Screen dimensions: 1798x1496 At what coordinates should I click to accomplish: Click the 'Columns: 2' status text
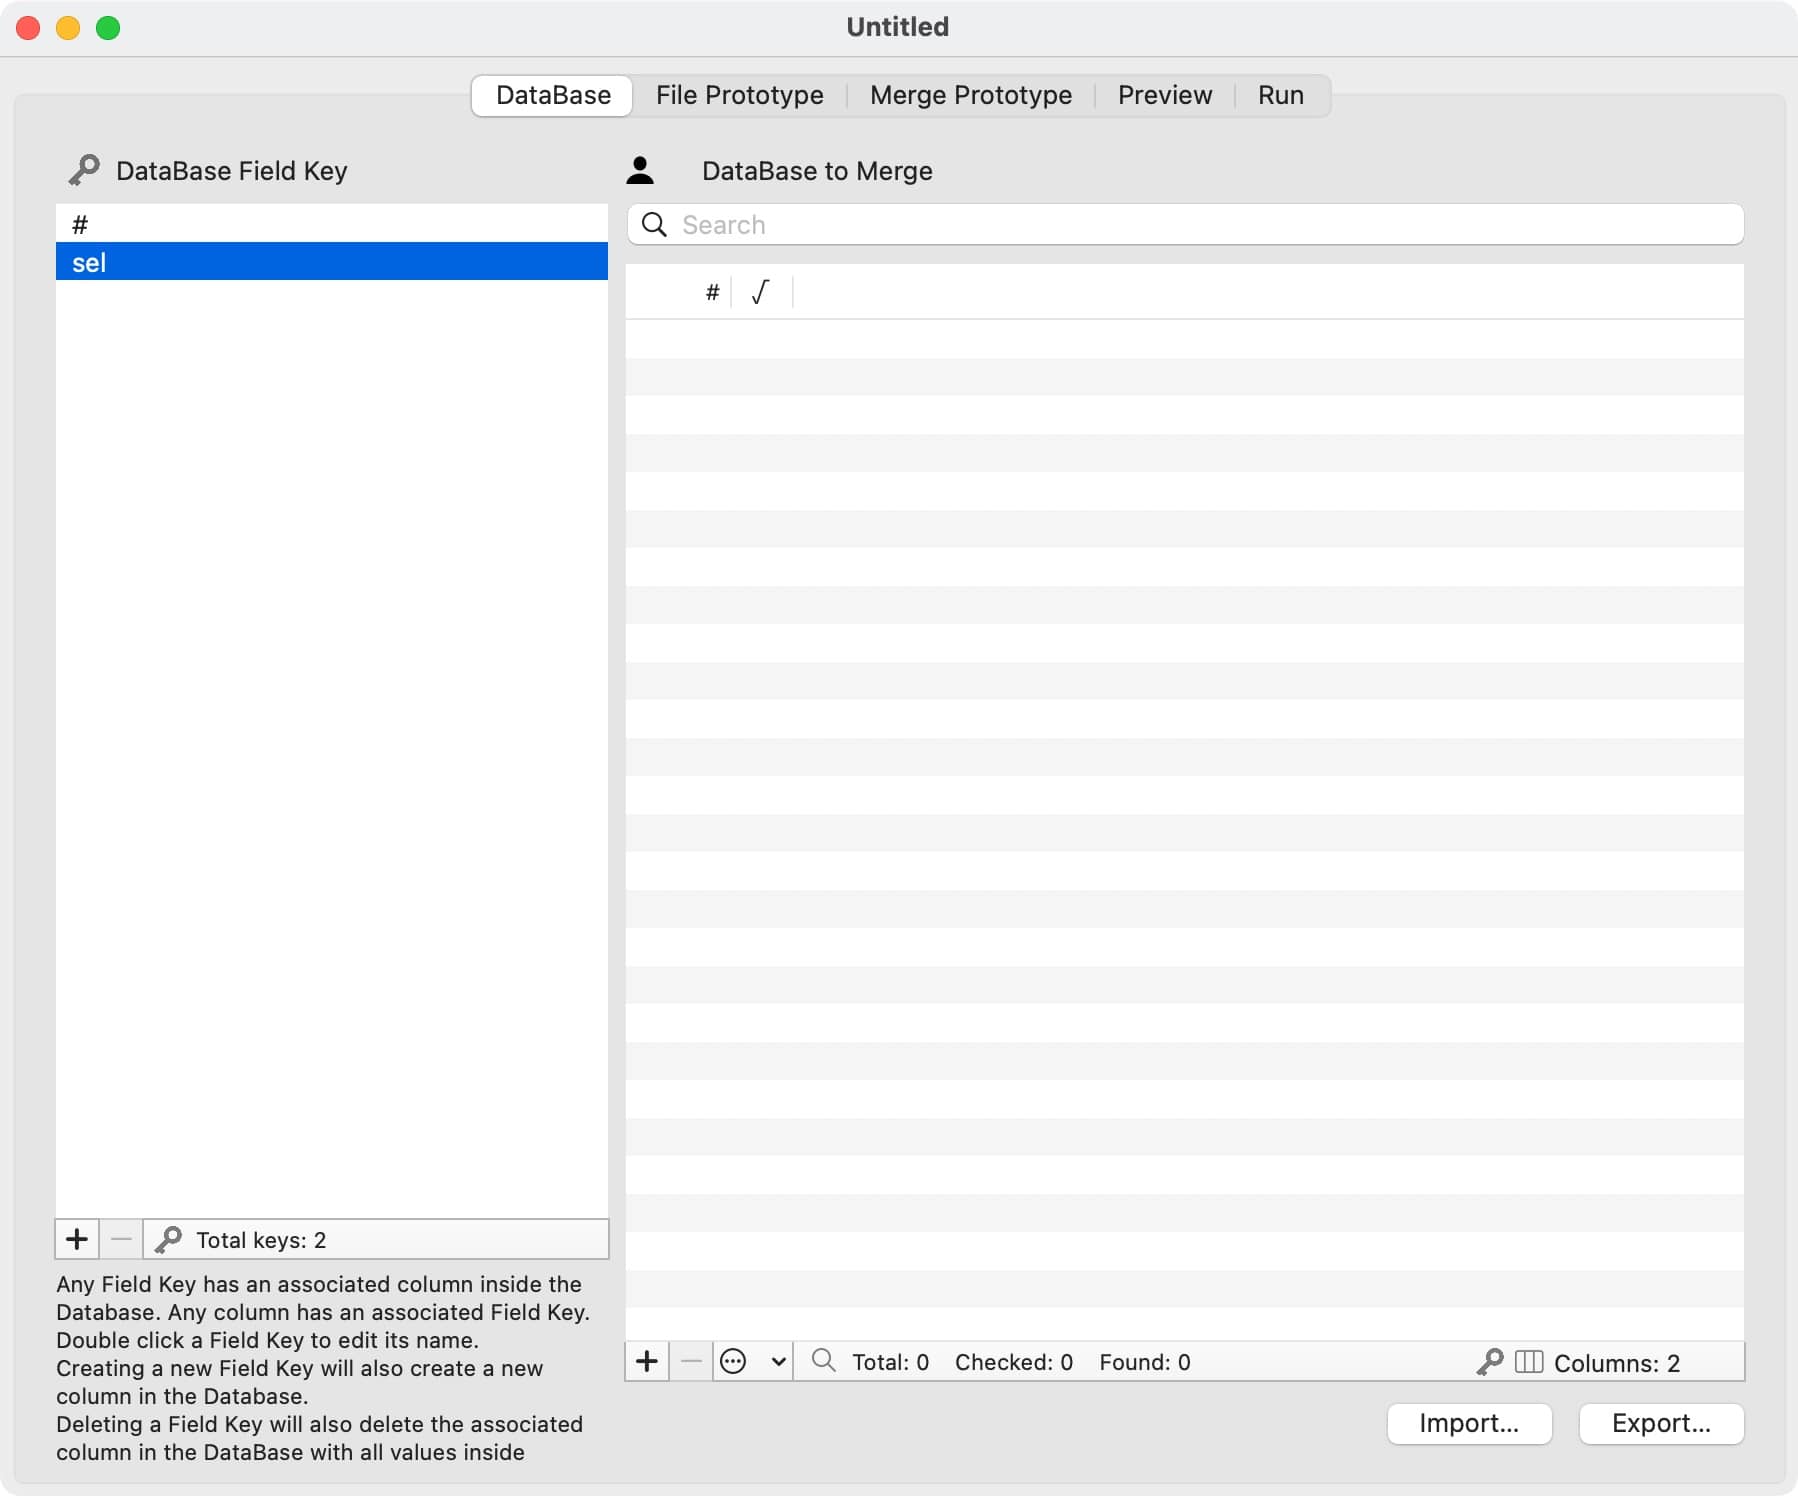click(1617, 1363)
